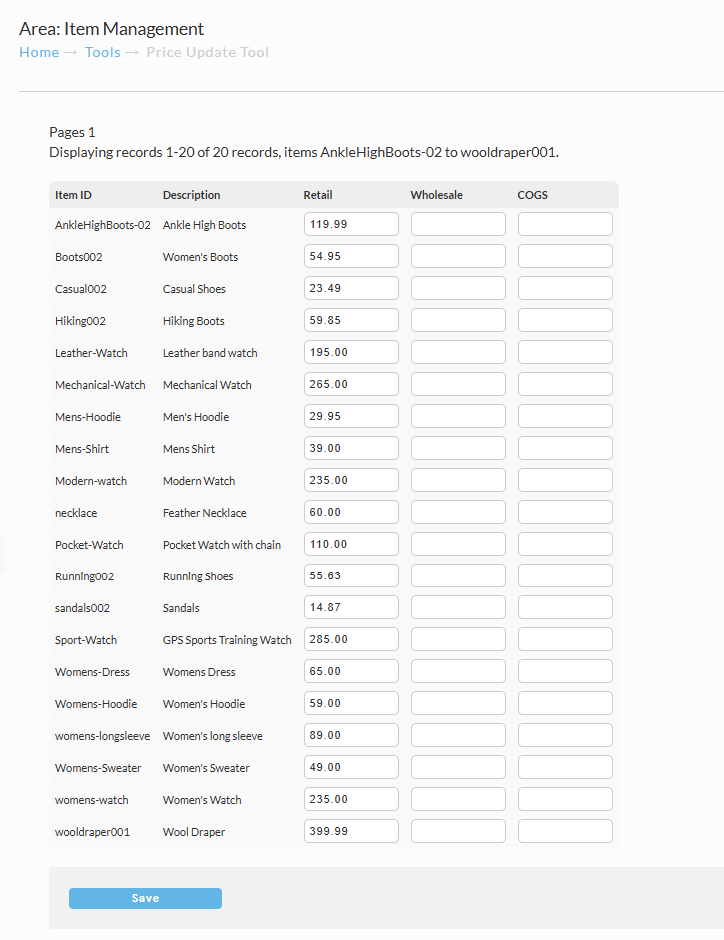Select COGS field for Casual Shoes

tap(565, 288)
